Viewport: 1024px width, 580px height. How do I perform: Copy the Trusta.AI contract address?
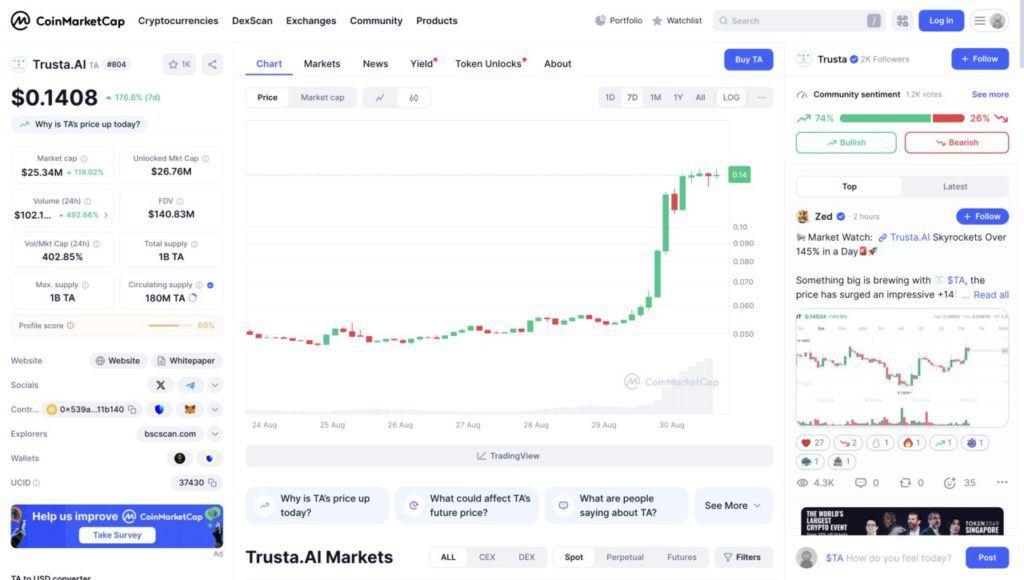pos(132,410)
